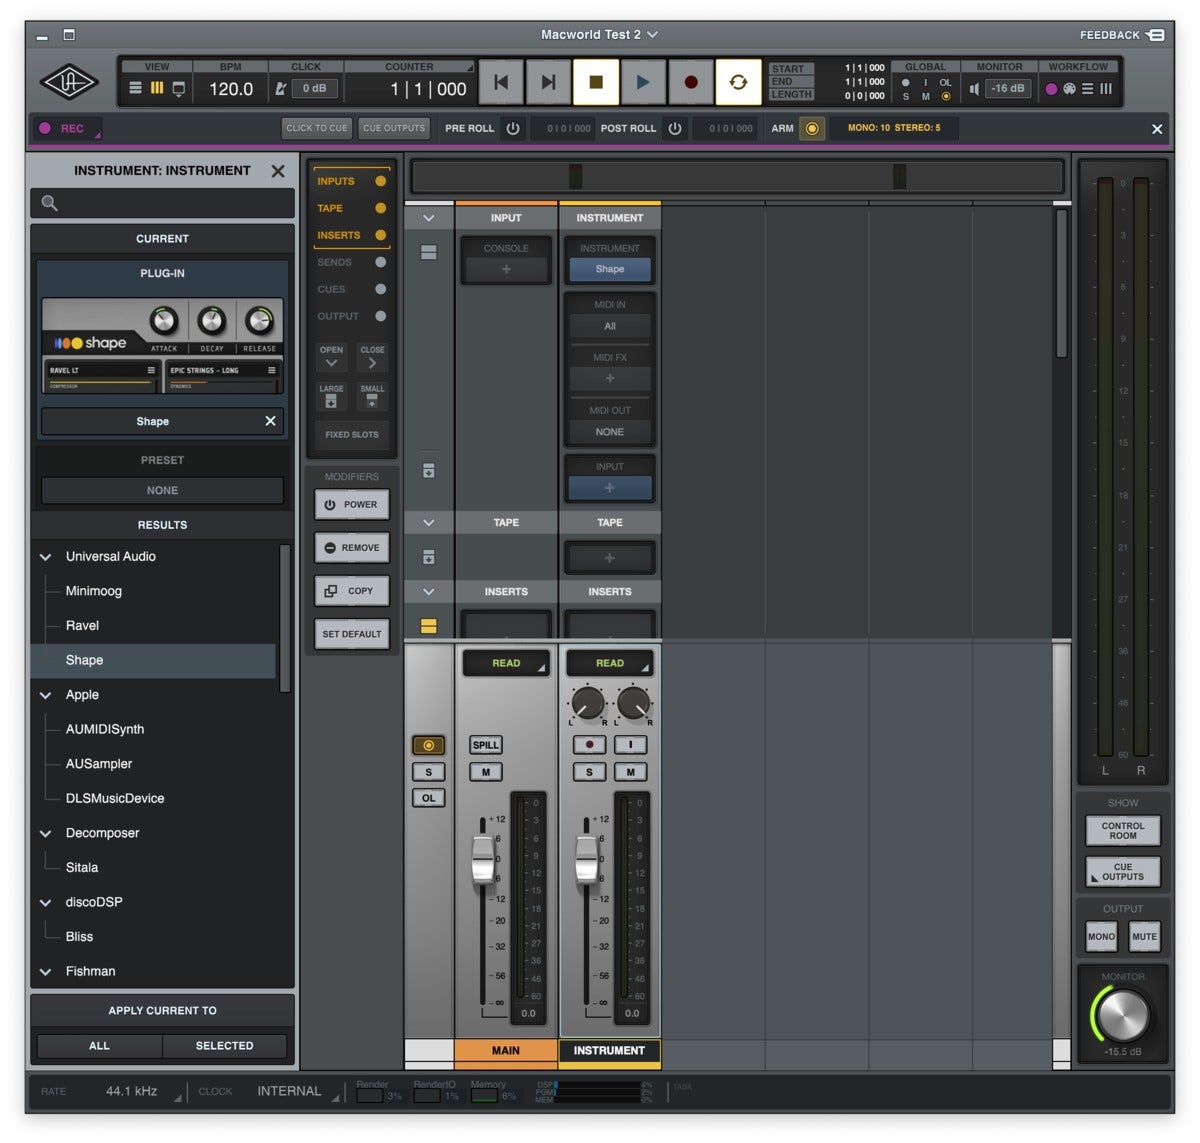The width and height of the screenshot is (1200, 1143).
Task: Toggle INPUTS row visibility
Action: [380, 181]
